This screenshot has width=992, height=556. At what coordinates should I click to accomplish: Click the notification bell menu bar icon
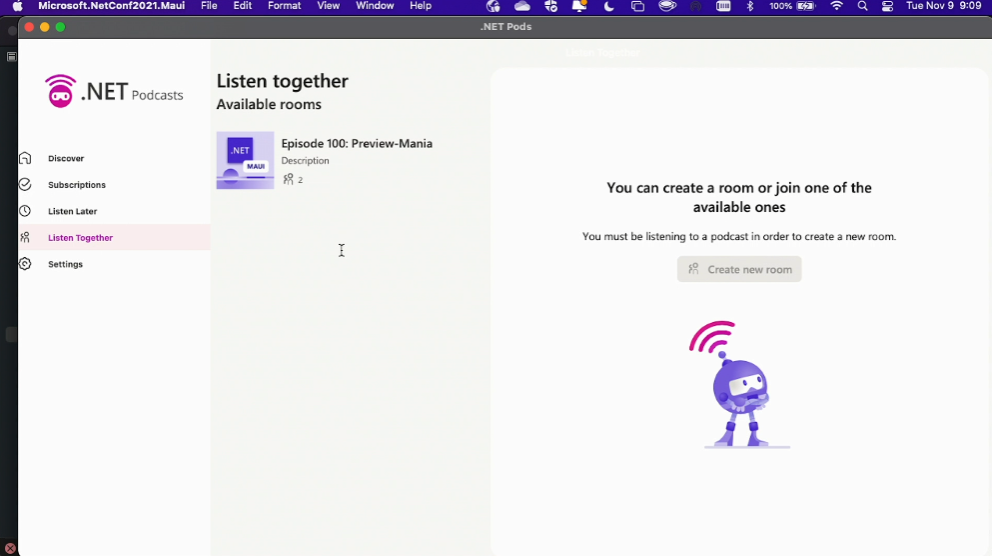579,6
